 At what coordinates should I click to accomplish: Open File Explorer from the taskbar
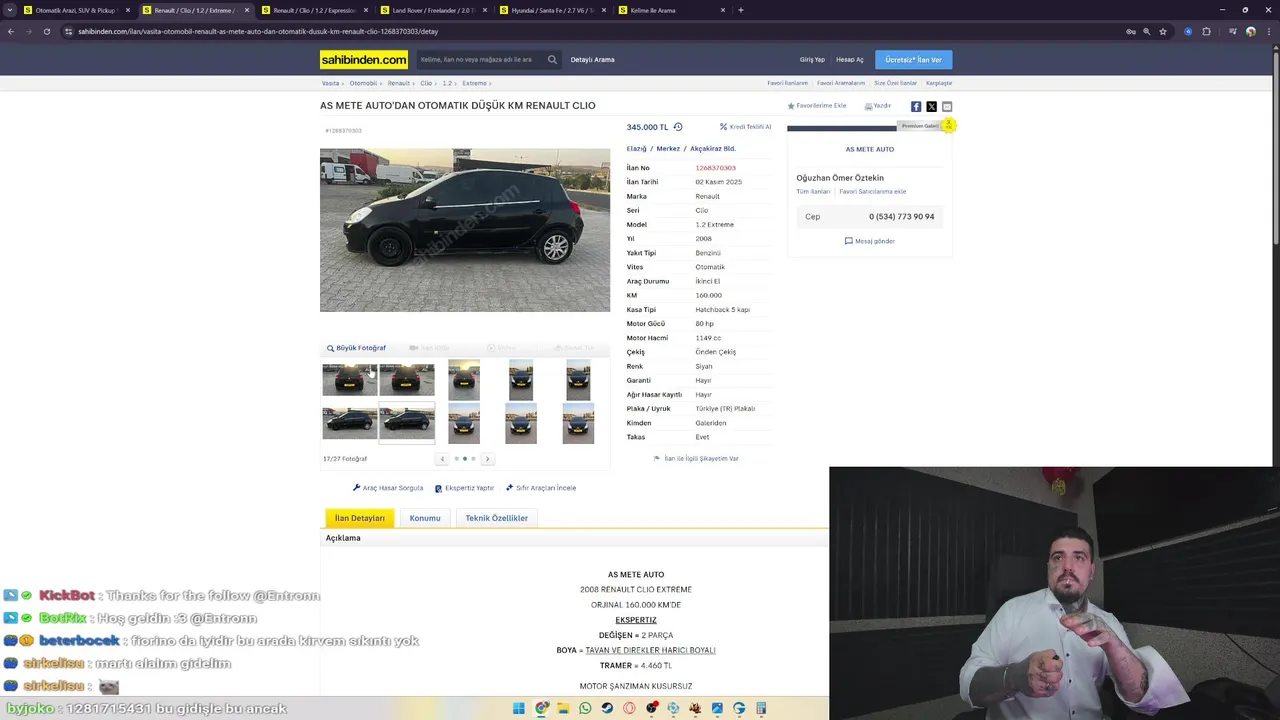click(563, 708)
